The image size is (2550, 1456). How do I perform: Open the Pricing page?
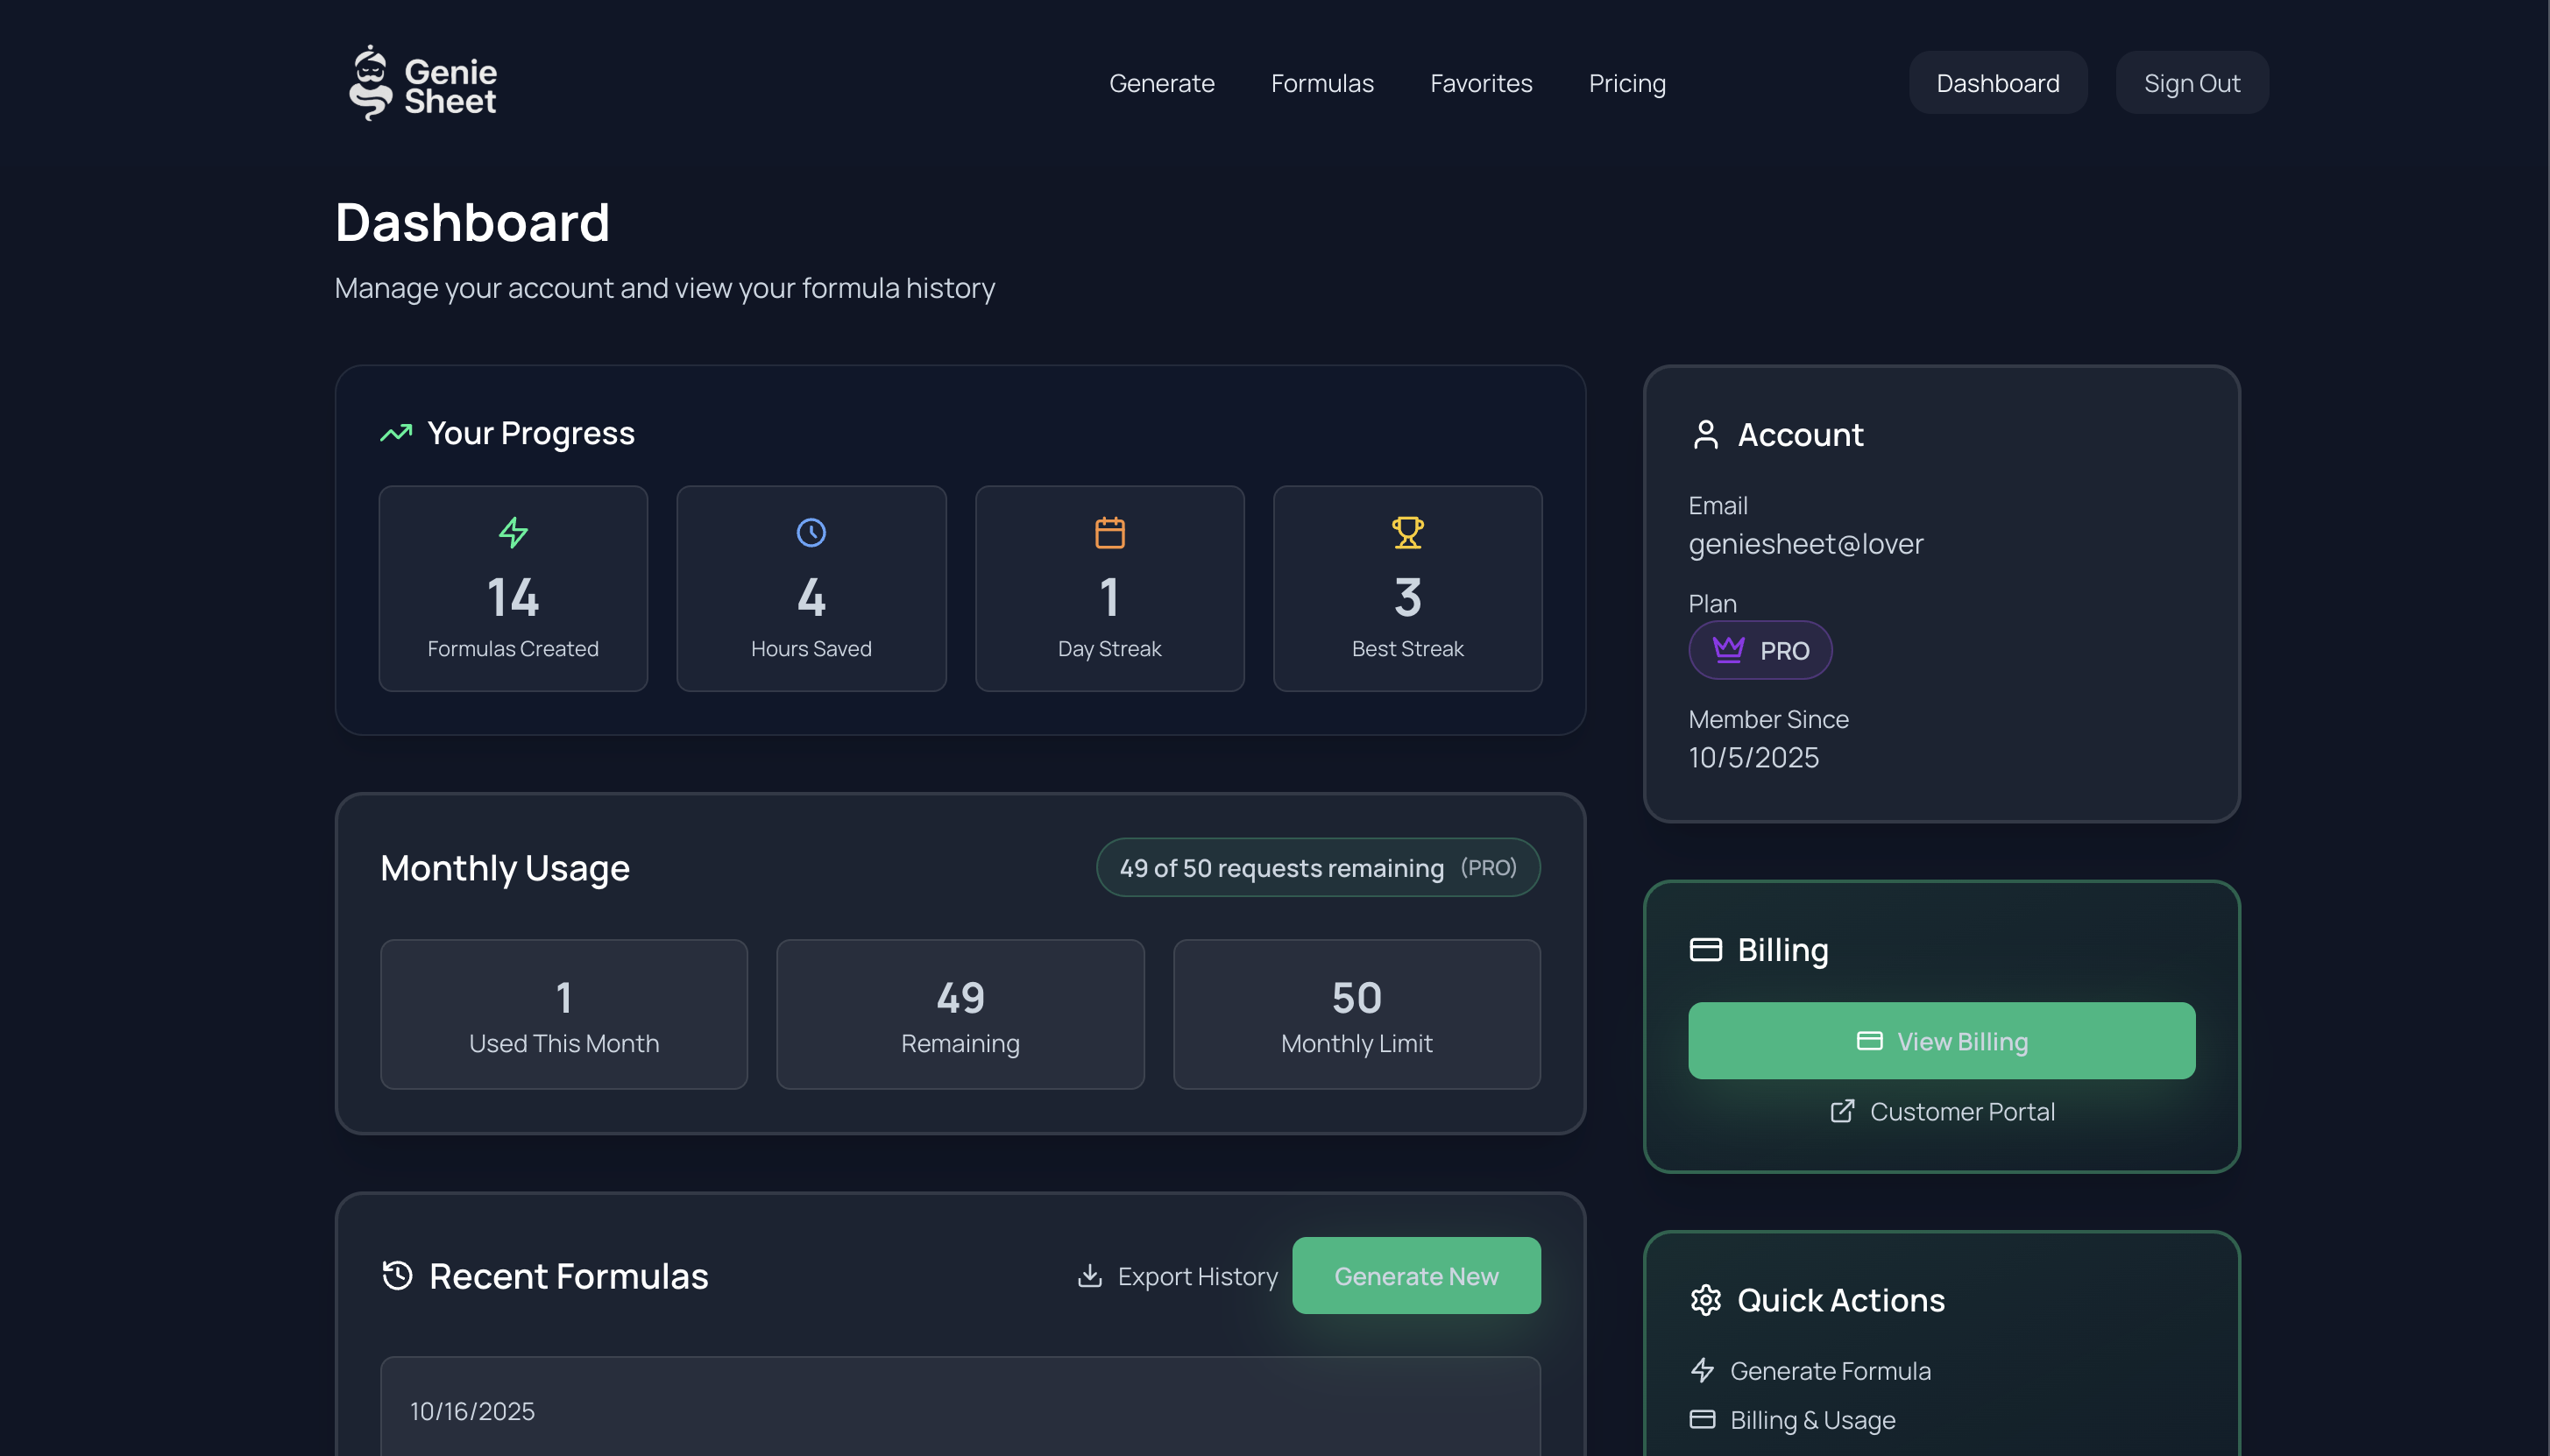coord(1626,83)
